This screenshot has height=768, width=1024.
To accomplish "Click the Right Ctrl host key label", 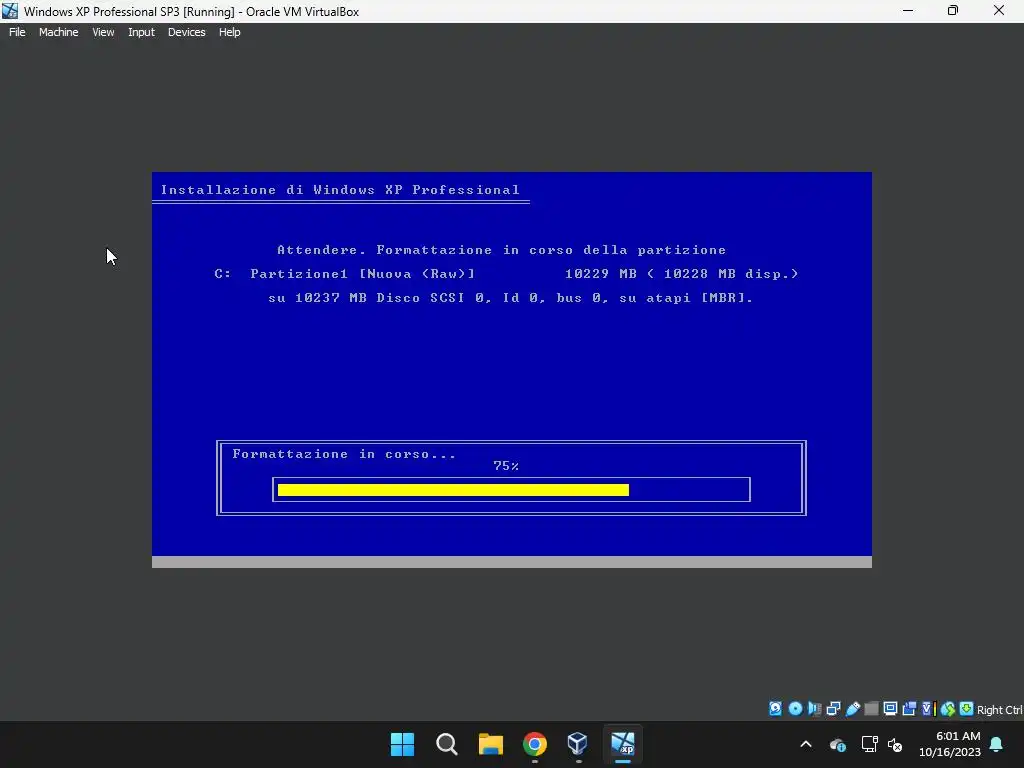I will pyautogui.click(x=999, y=710).
